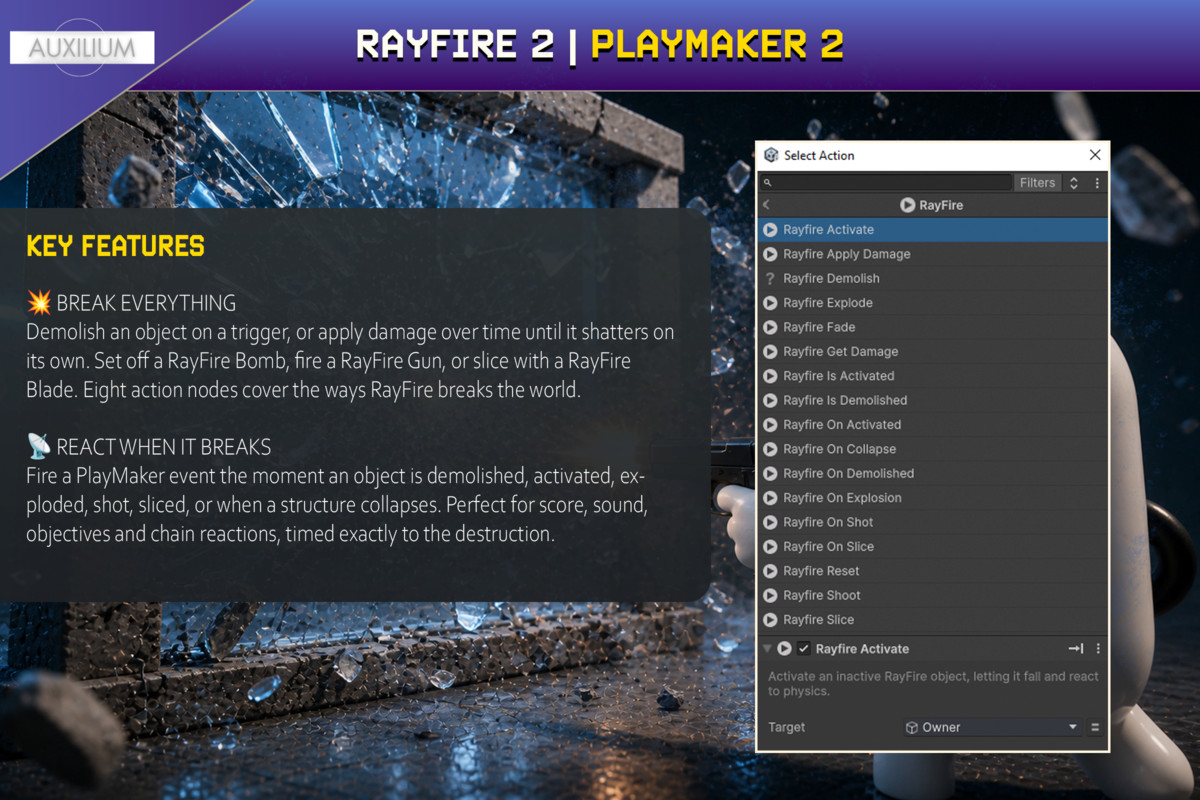Select the Rayfire On Explosion action
1200x800 pixels.
[x=933, y=498]
